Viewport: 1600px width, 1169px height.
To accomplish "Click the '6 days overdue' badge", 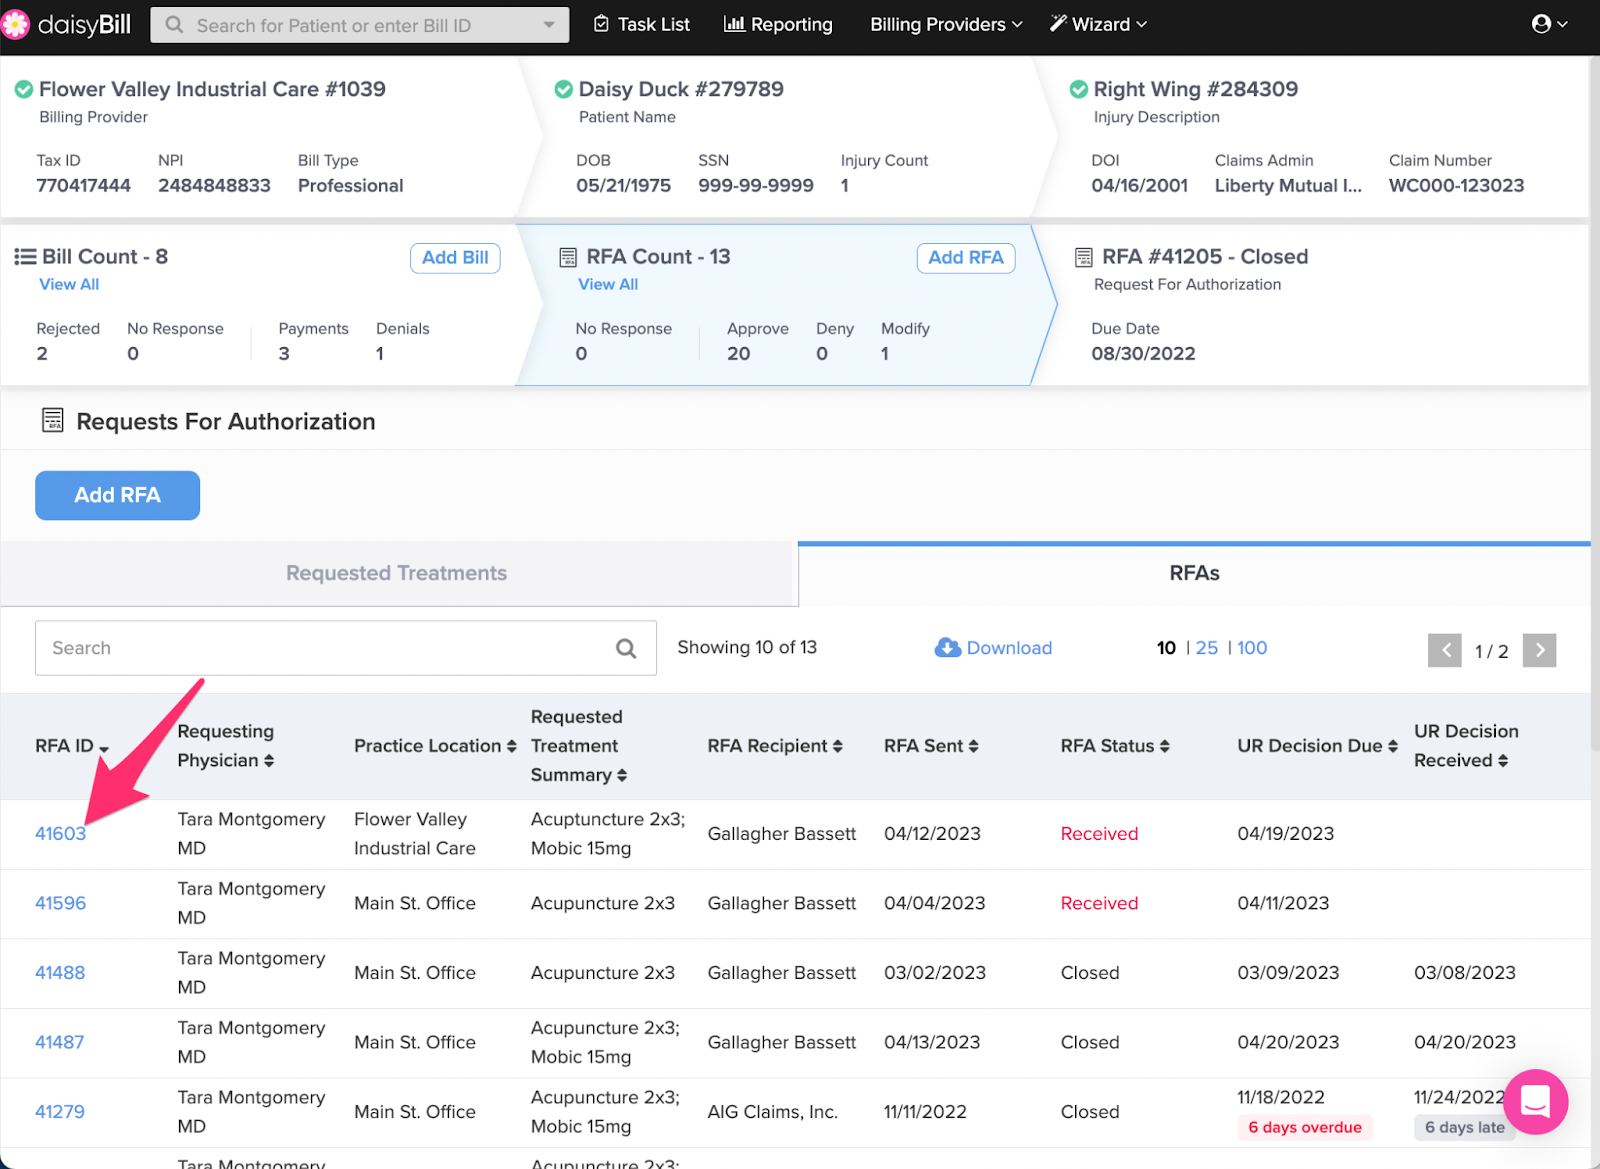I will (x=1305, y=1127).
